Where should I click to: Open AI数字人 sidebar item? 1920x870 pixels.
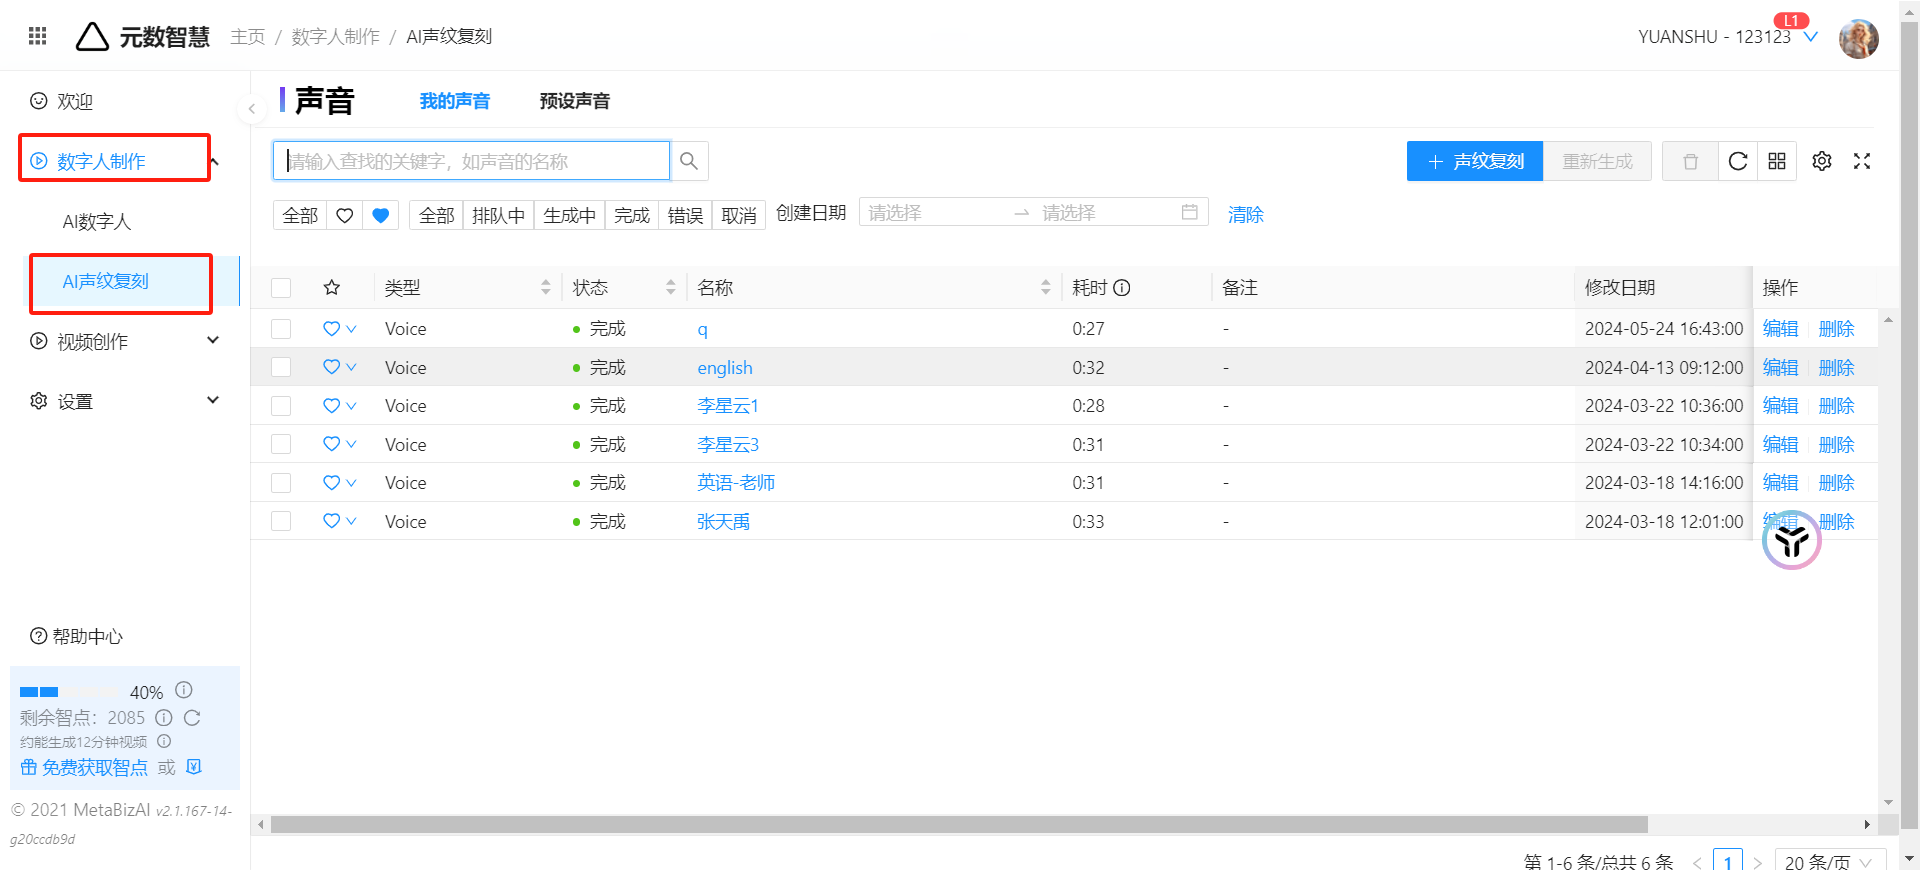point(97,222)
